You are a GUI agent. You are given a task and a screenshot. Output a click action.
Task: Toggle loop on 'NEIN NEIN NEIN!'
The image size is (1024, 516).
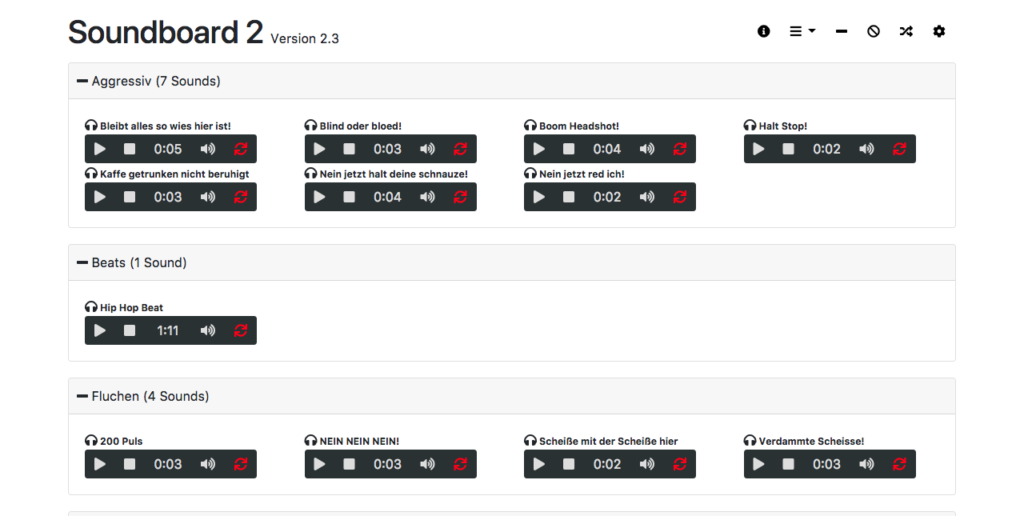(460, 464)
